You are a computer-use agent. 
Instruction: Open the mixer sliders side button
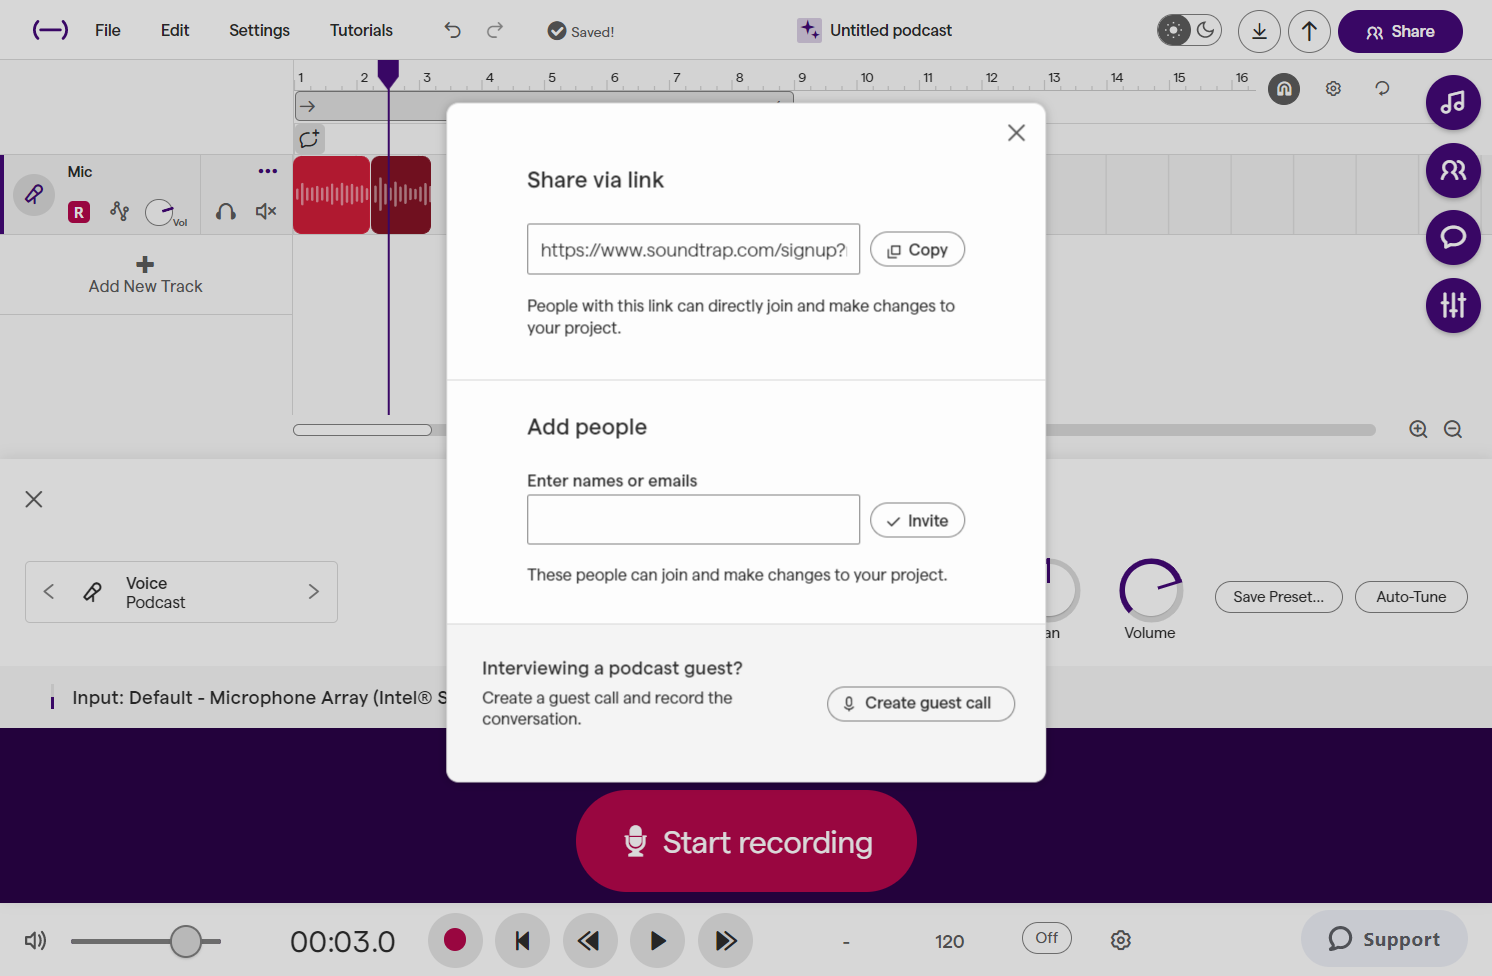1453,305
